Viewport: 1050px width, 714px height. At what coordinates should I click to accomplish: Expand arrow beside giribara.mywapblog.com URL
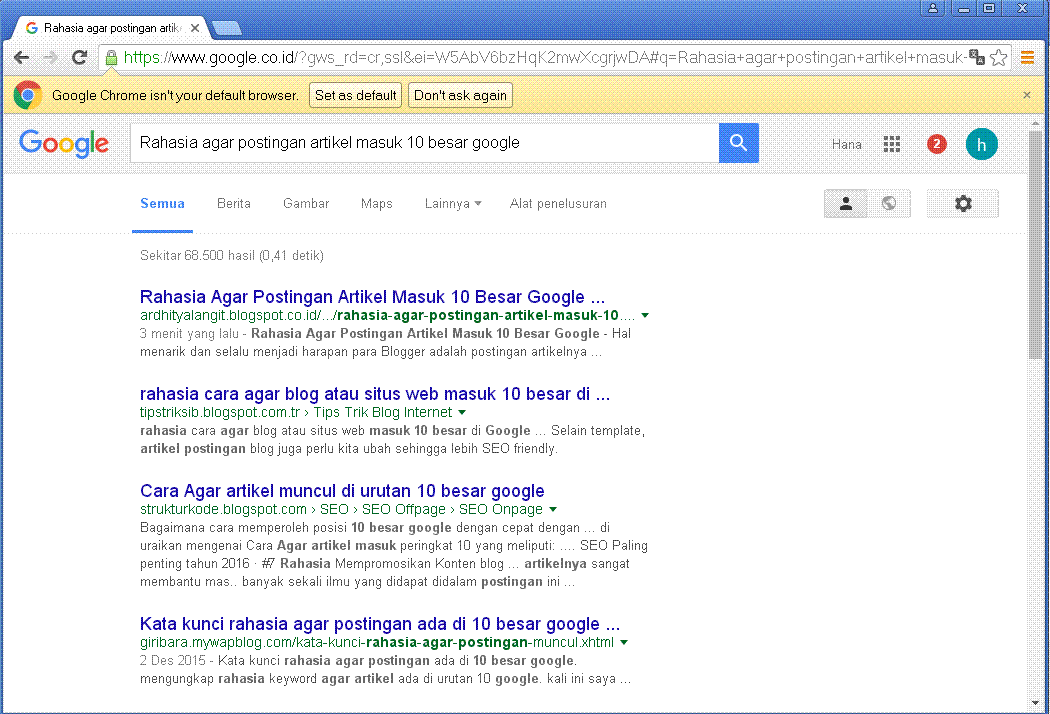click(x=624, y=642)
